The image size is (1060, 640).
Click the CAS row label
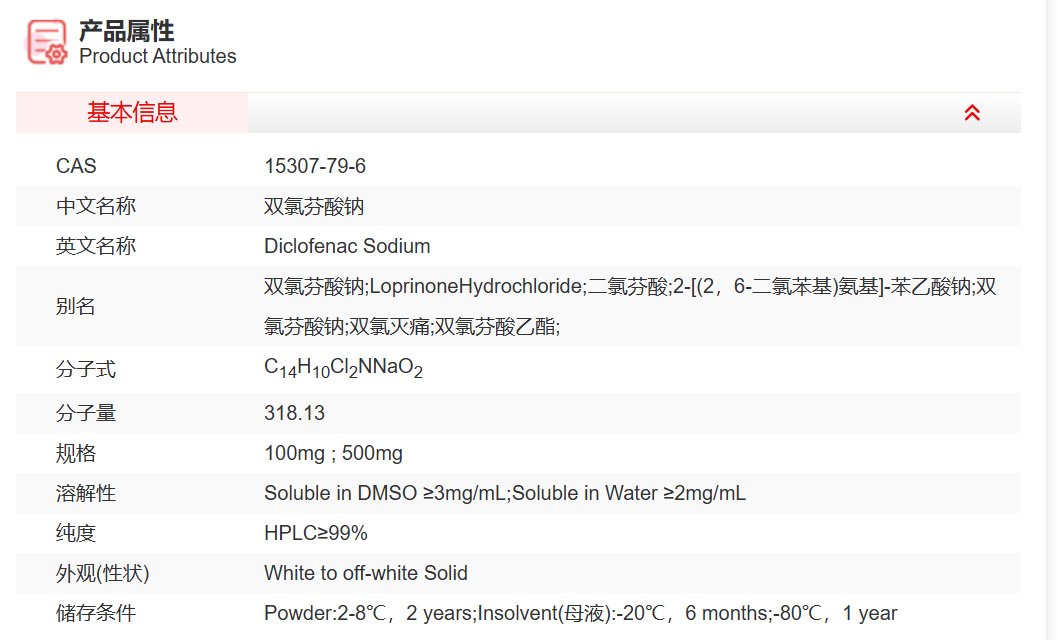tap(76, 166)
